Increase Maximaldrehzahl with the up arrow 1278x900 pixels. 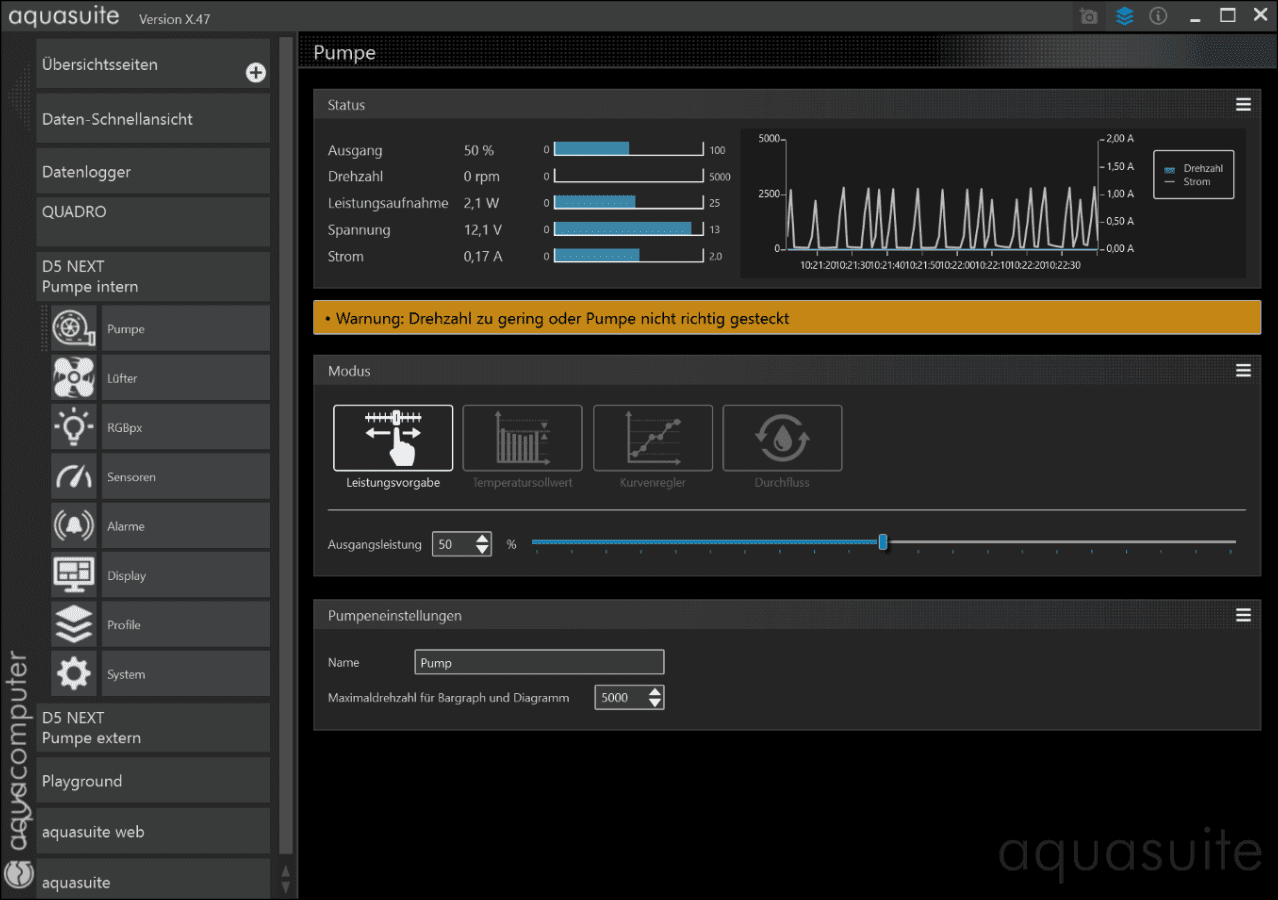click(655, 692)
